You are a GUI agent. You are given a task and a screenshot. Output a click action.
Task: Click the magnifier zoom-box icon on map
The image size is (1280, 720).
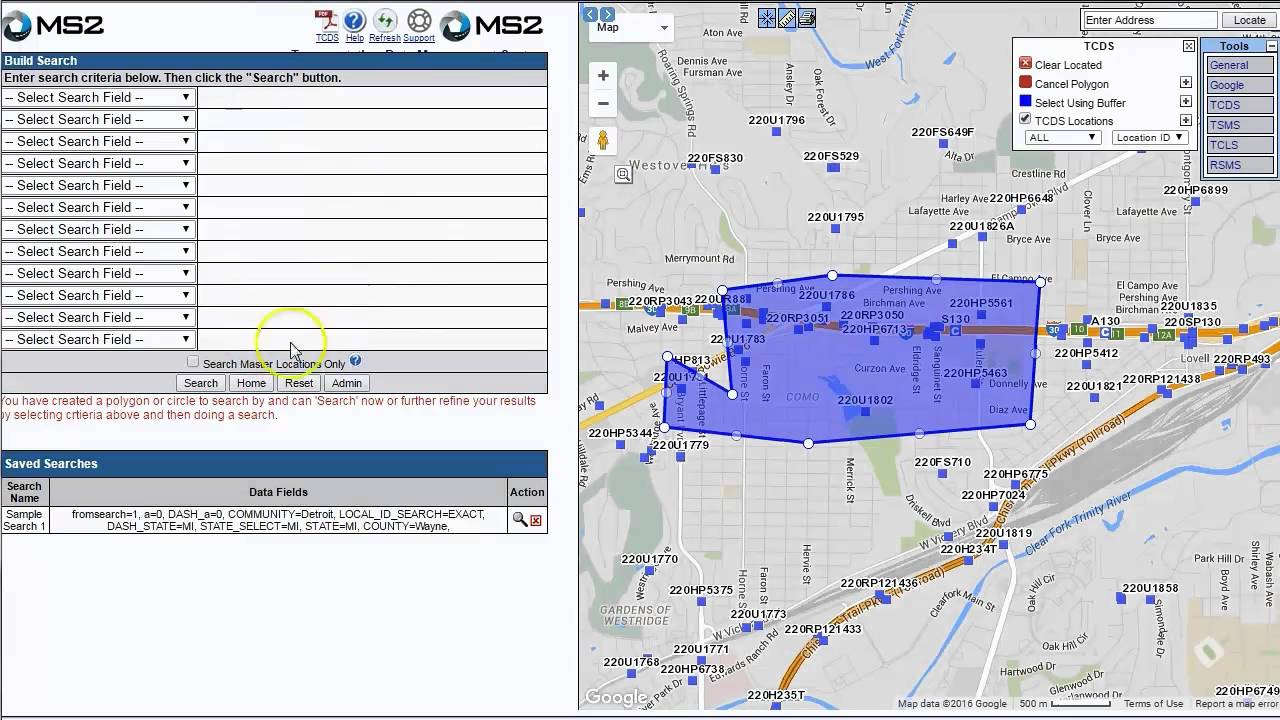623,175
